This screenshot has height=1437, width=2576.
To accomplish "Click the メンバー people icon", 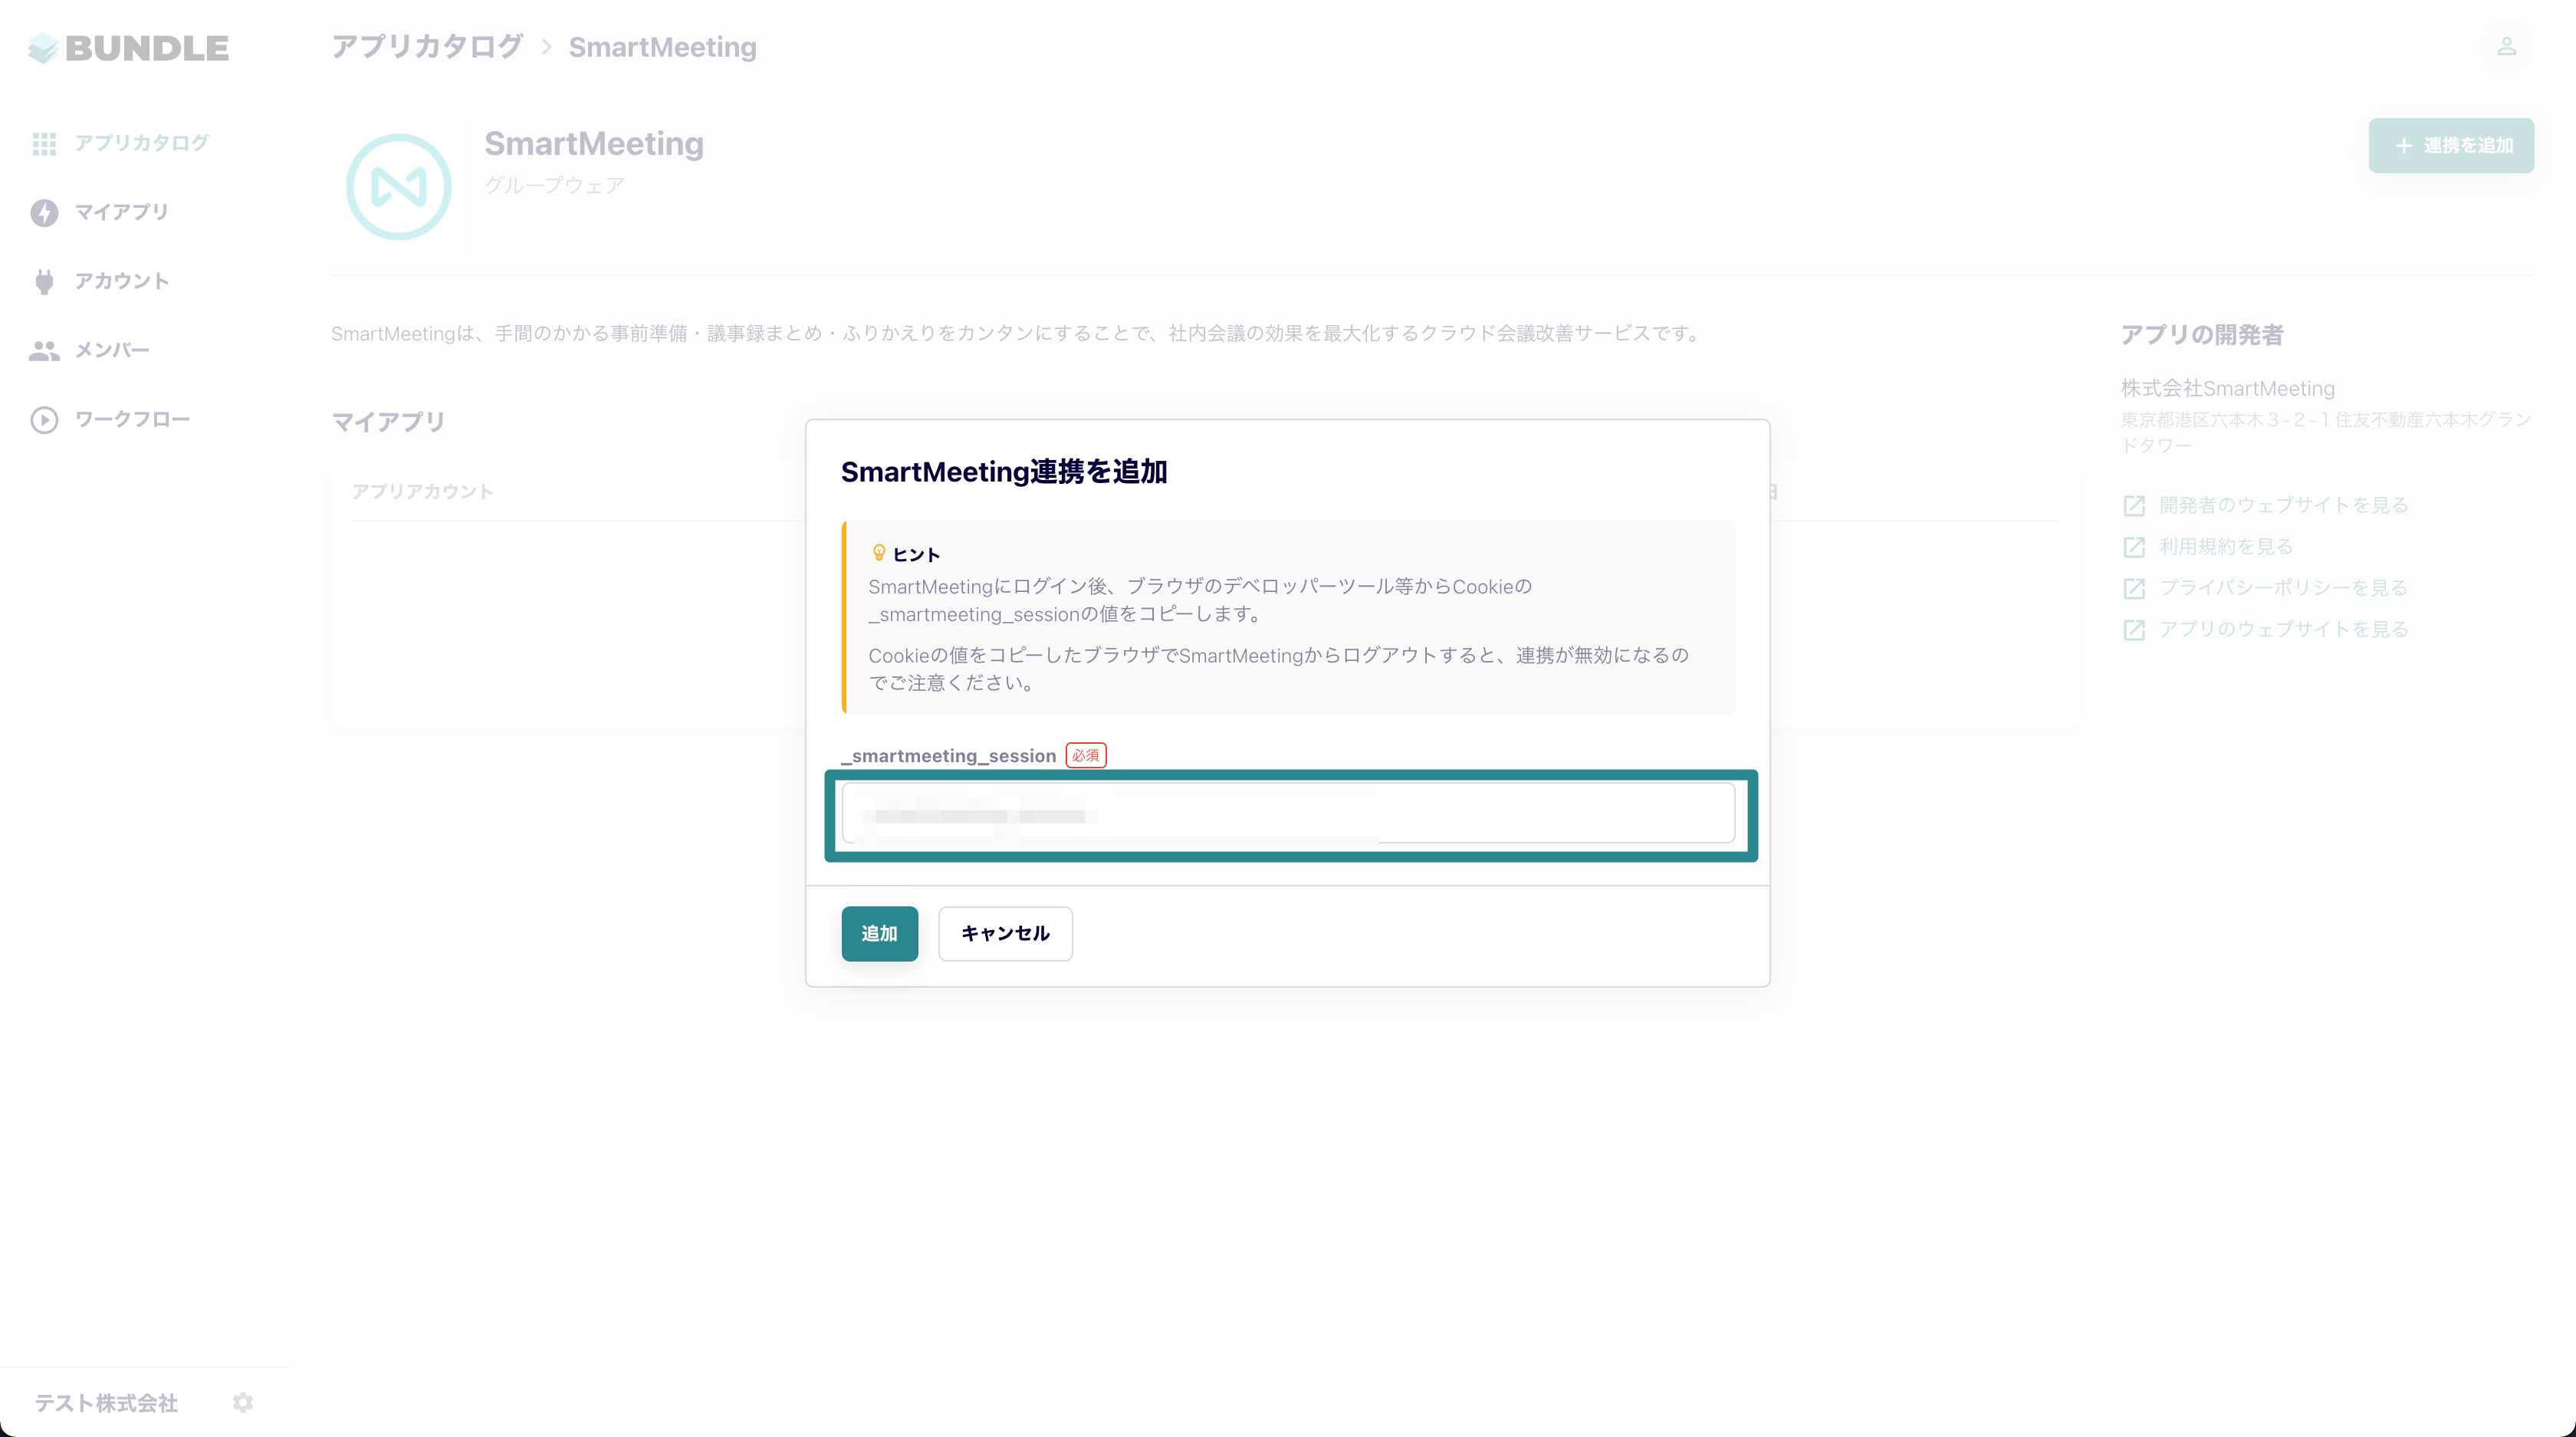I will (x=44, y=351).
